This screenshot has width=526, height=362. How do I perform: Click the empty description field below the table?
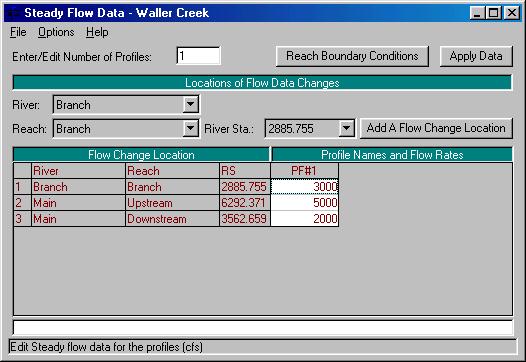pyautogui.click(x=263, y=327)
